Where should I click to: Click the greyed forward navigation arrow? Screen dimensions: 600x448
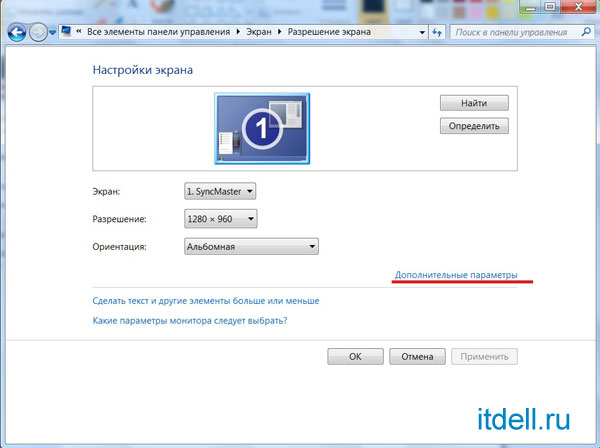(x=38, y=33)
